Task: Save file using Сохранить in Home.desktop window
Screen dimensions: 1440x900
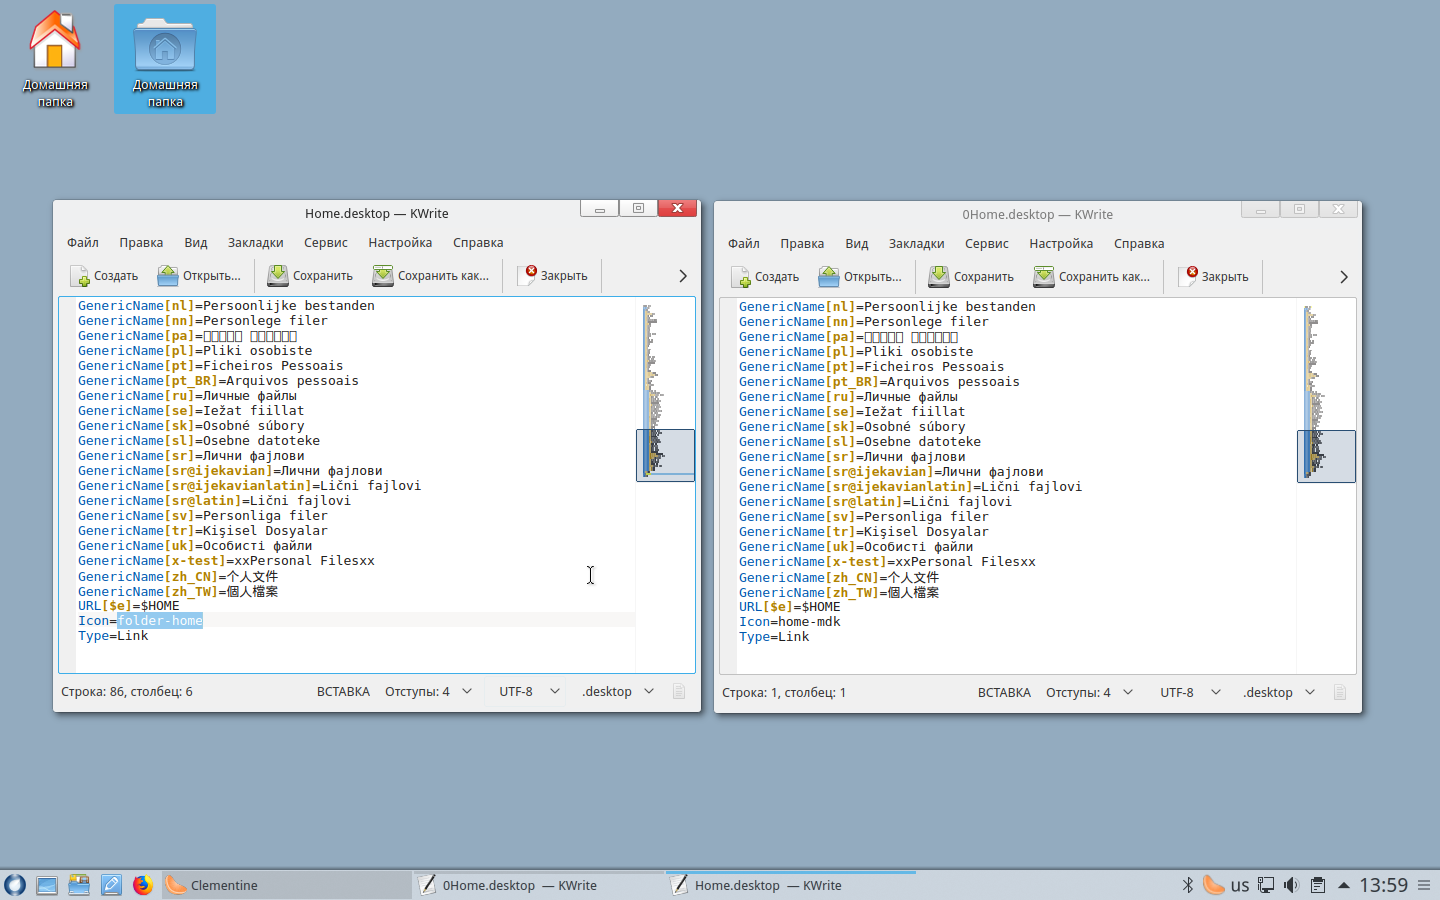Action: 310,276
